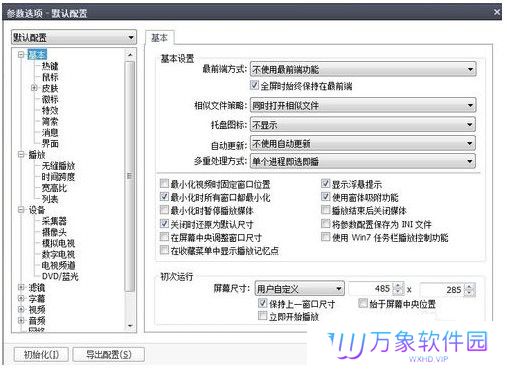Screen dimensions: 507x371
Task: Click the height field showing 285
Action: click(442, 289)
